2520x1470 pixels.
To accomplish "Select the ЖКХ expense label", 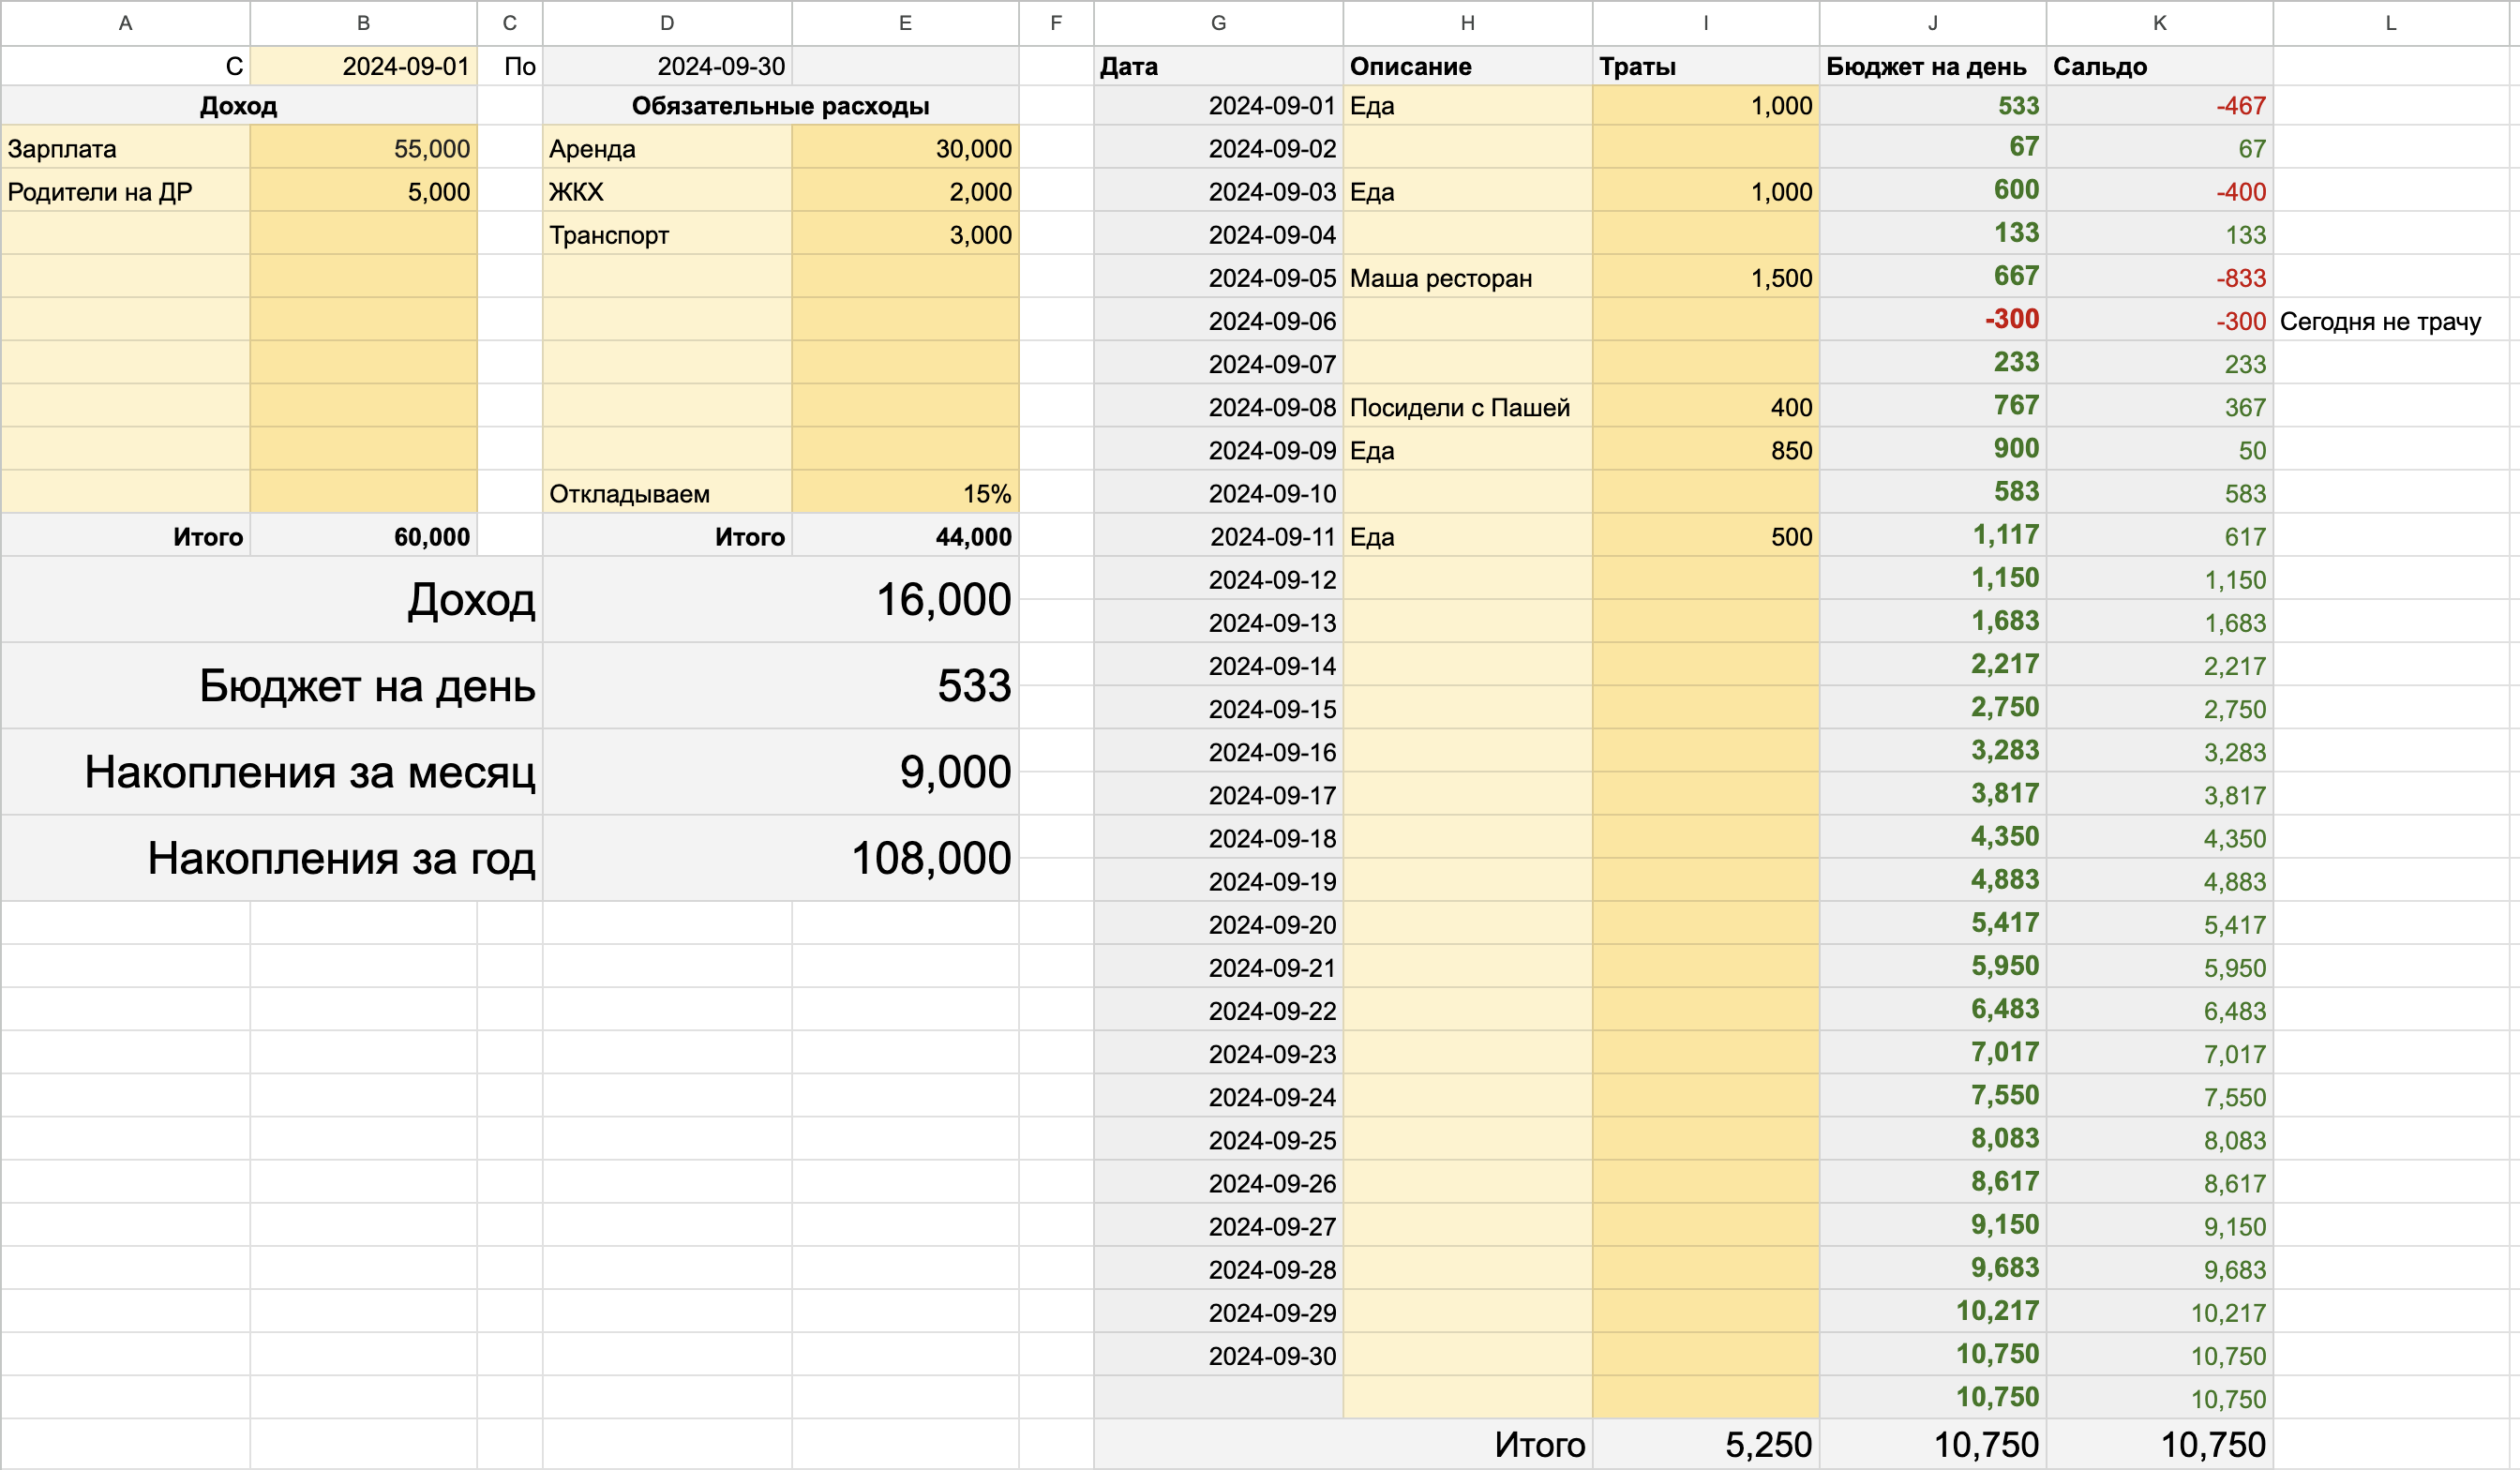I will pyautogui.click(x=667, y=191).
